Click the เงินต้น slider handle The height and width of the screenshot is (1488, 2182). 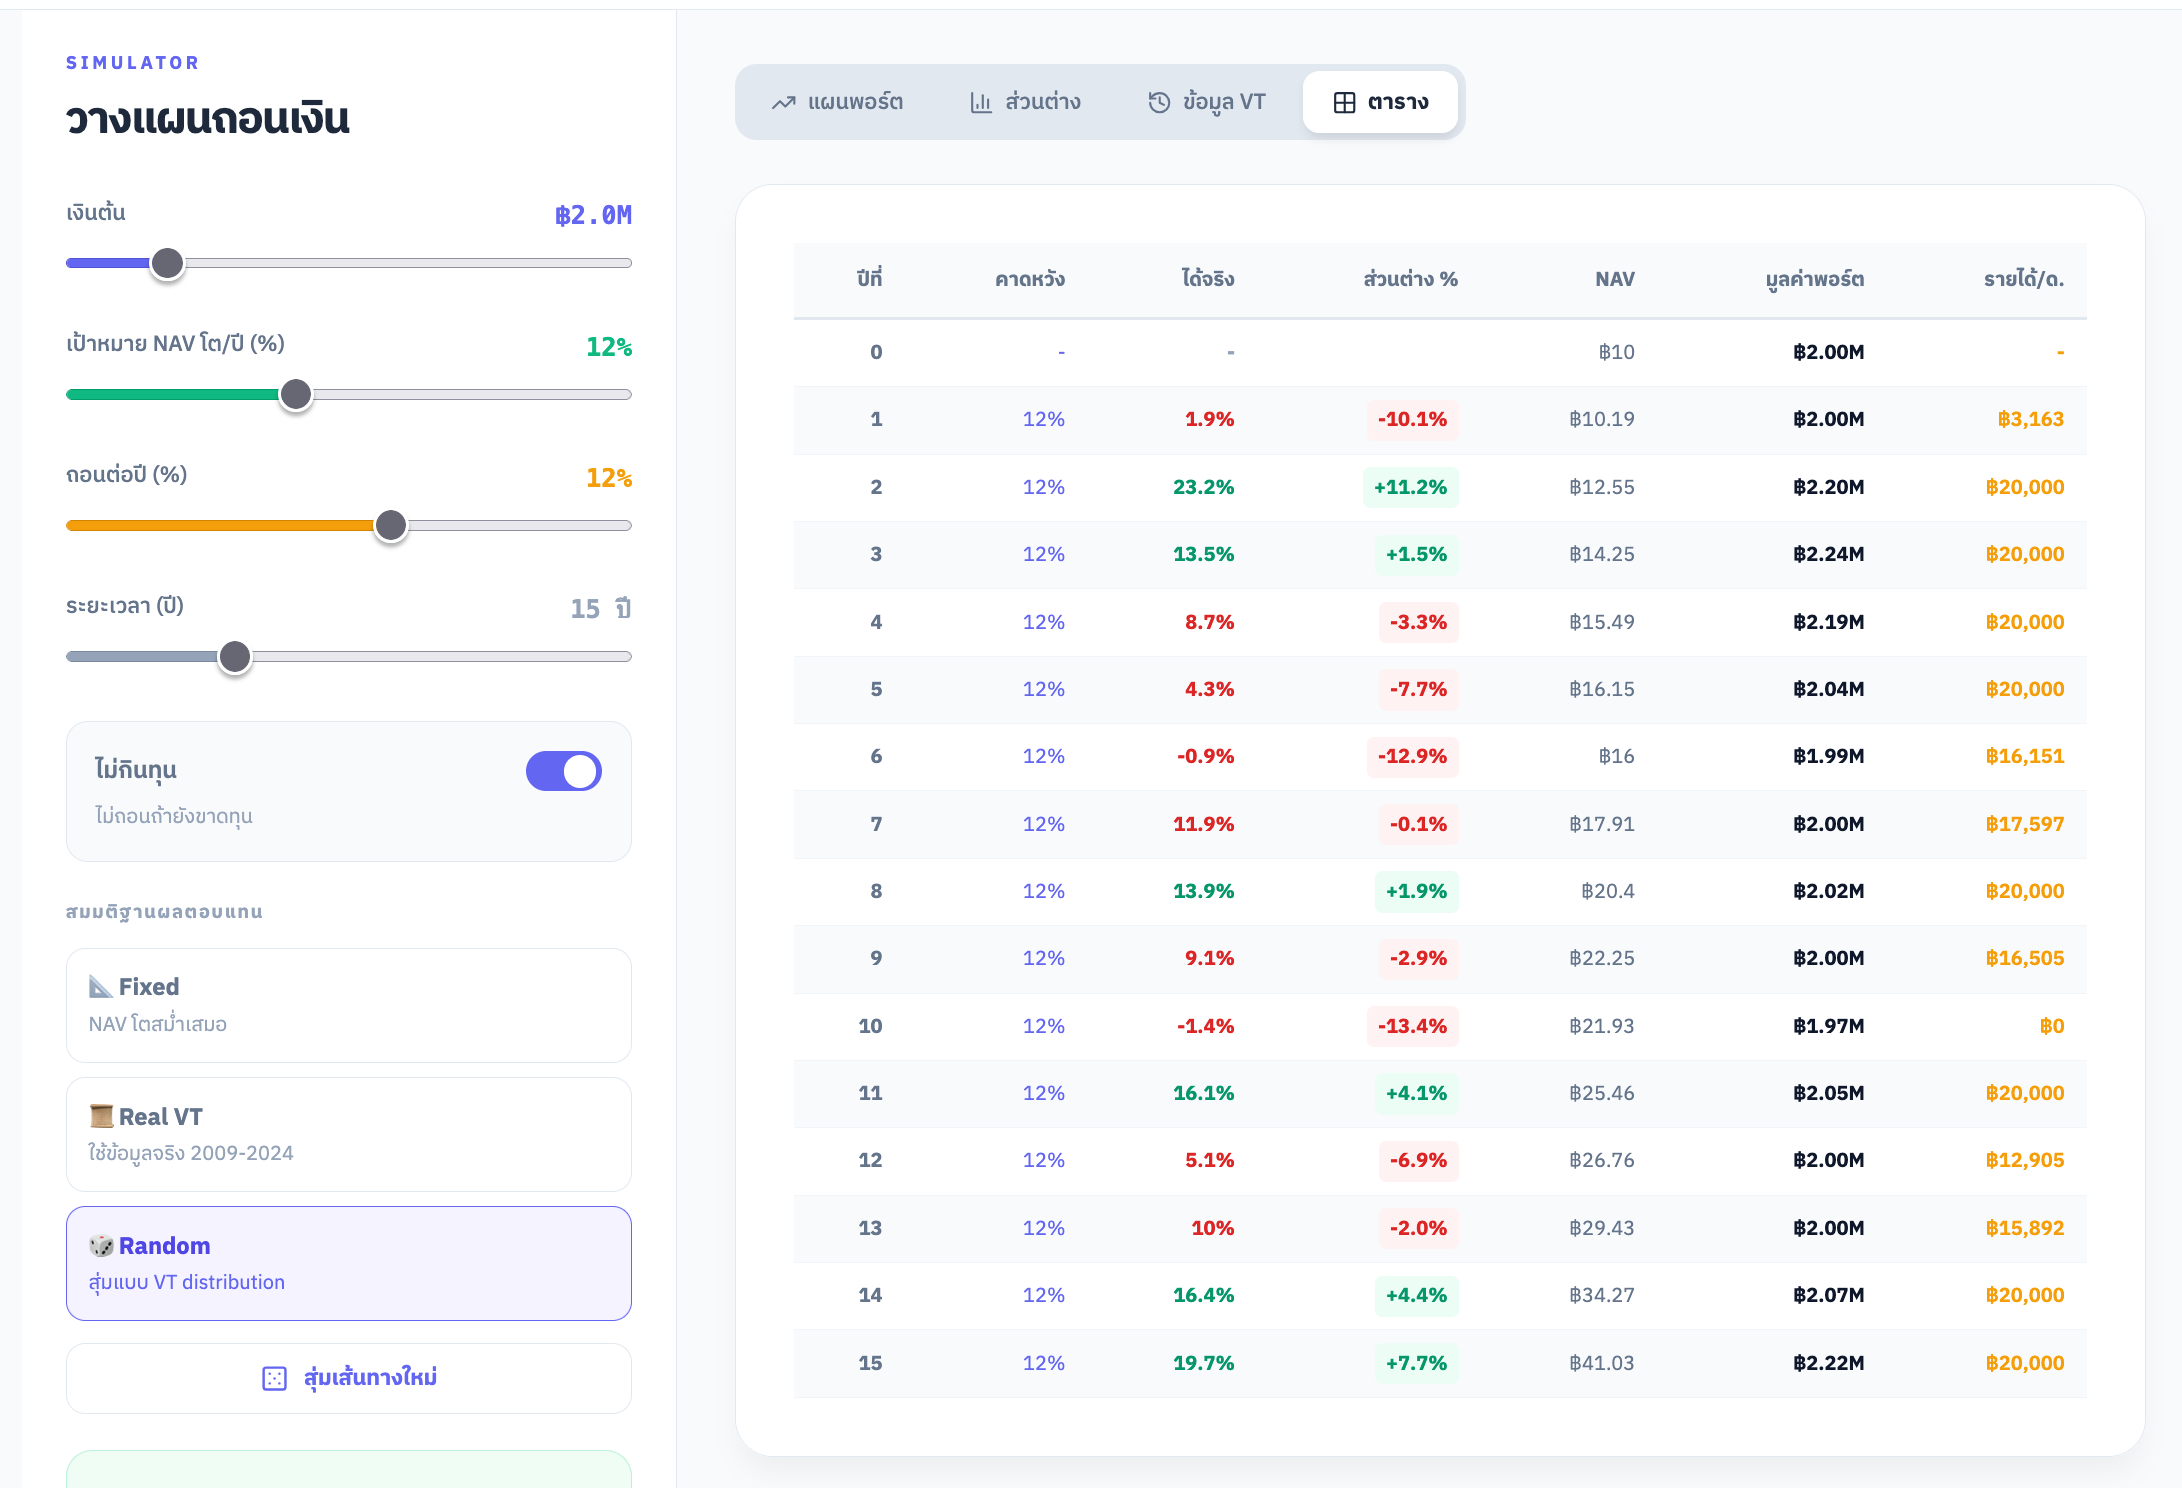[x=167, y=264]
